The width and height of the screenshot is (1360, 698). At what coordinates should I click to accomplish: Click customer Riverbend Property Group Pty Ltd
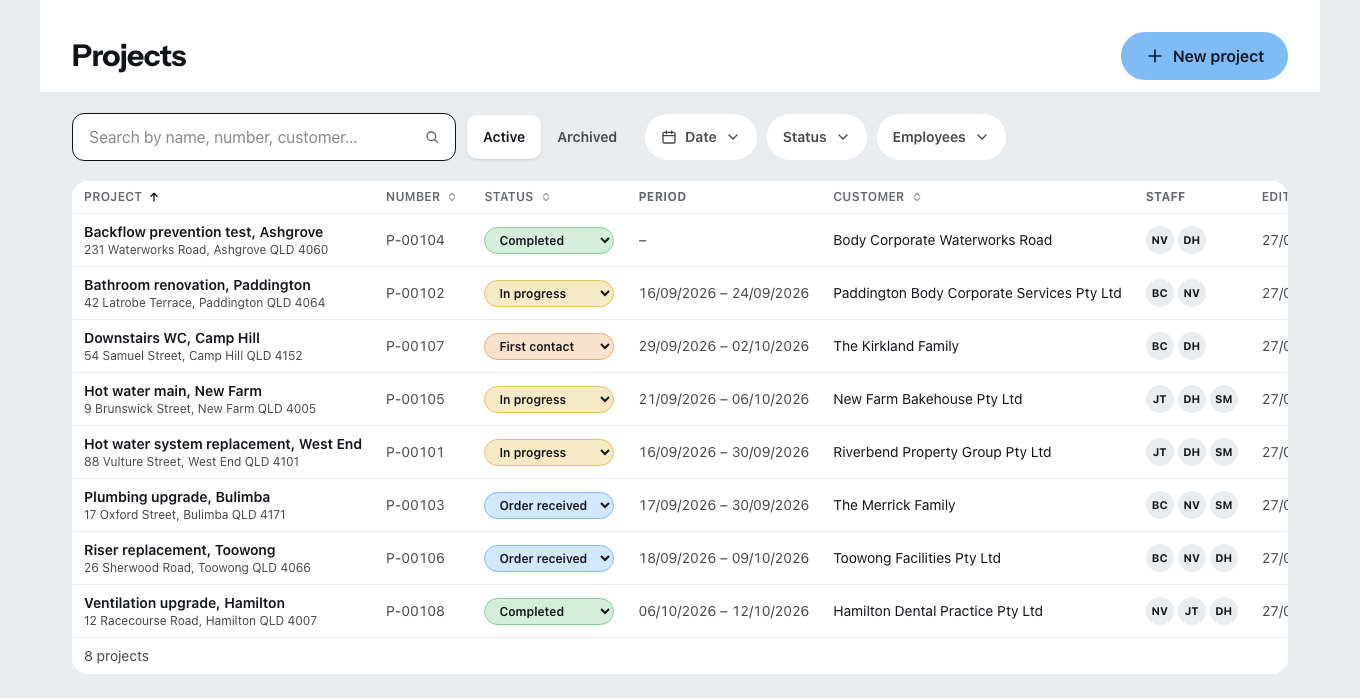pos(942,452)
